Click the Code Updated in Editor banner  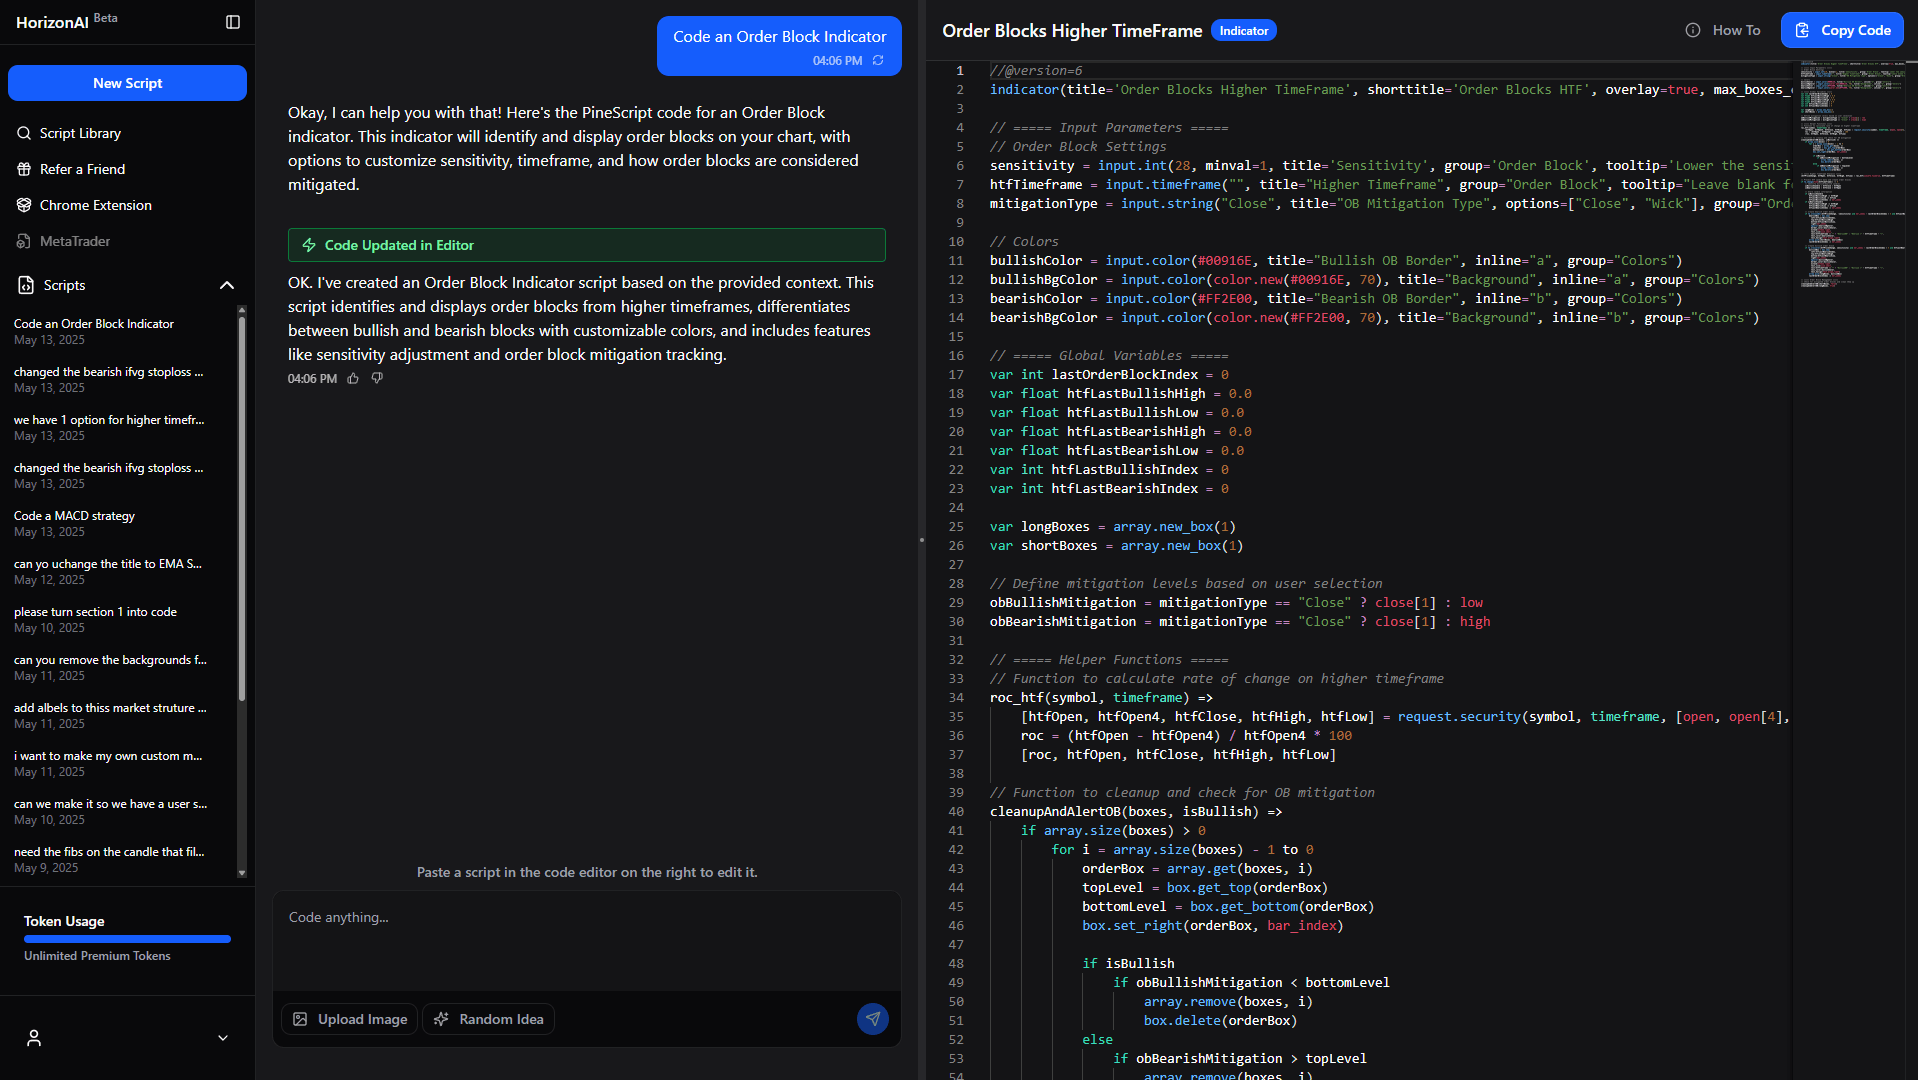pyautogui.click(x=587, y=245)
